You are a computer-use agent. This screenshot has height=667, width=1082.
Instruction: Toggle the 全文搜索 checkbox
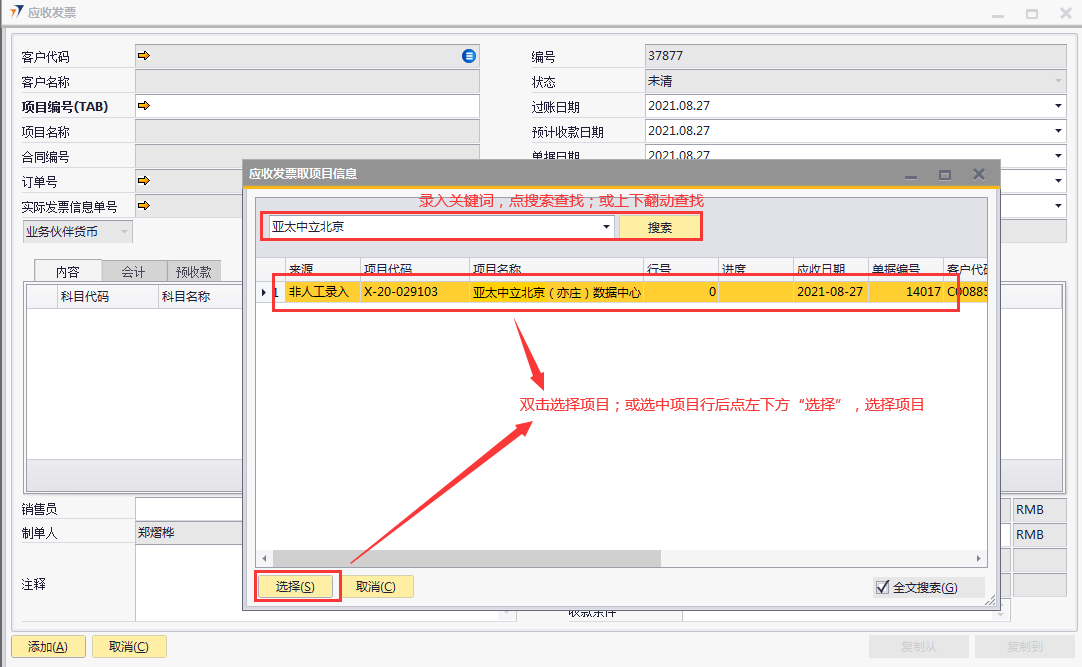(x=882, y=587)
